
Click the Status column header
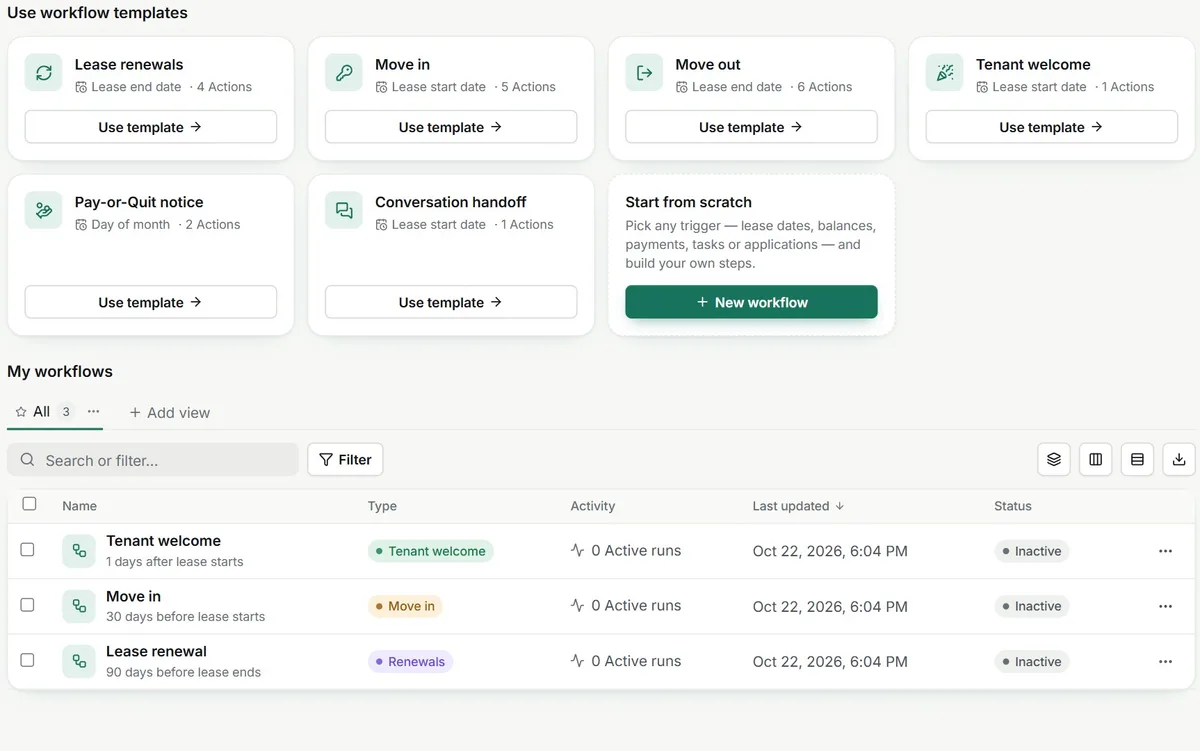[x=1013, y=506]
